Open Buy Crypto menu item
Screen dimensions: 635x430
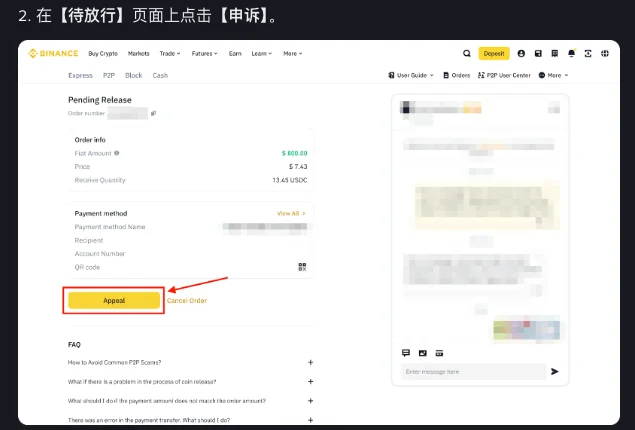click(103, 53)
